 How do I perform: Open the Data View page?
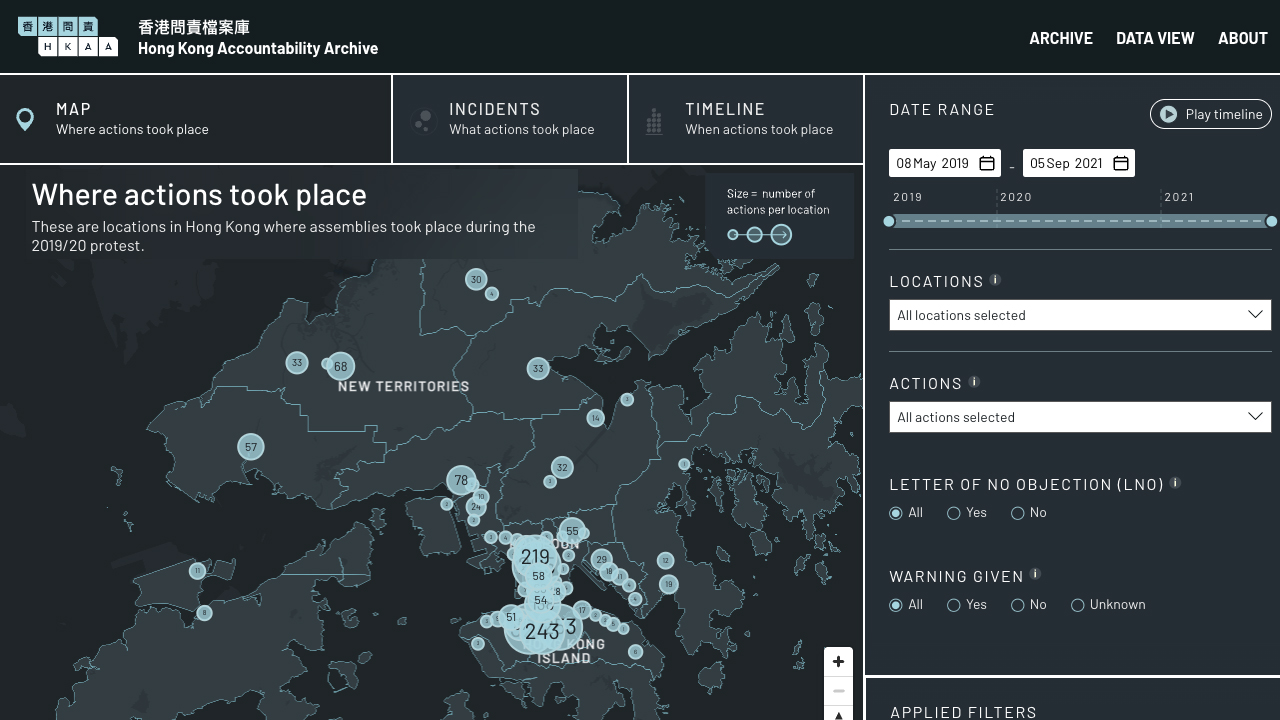(x=1155, y=38)
